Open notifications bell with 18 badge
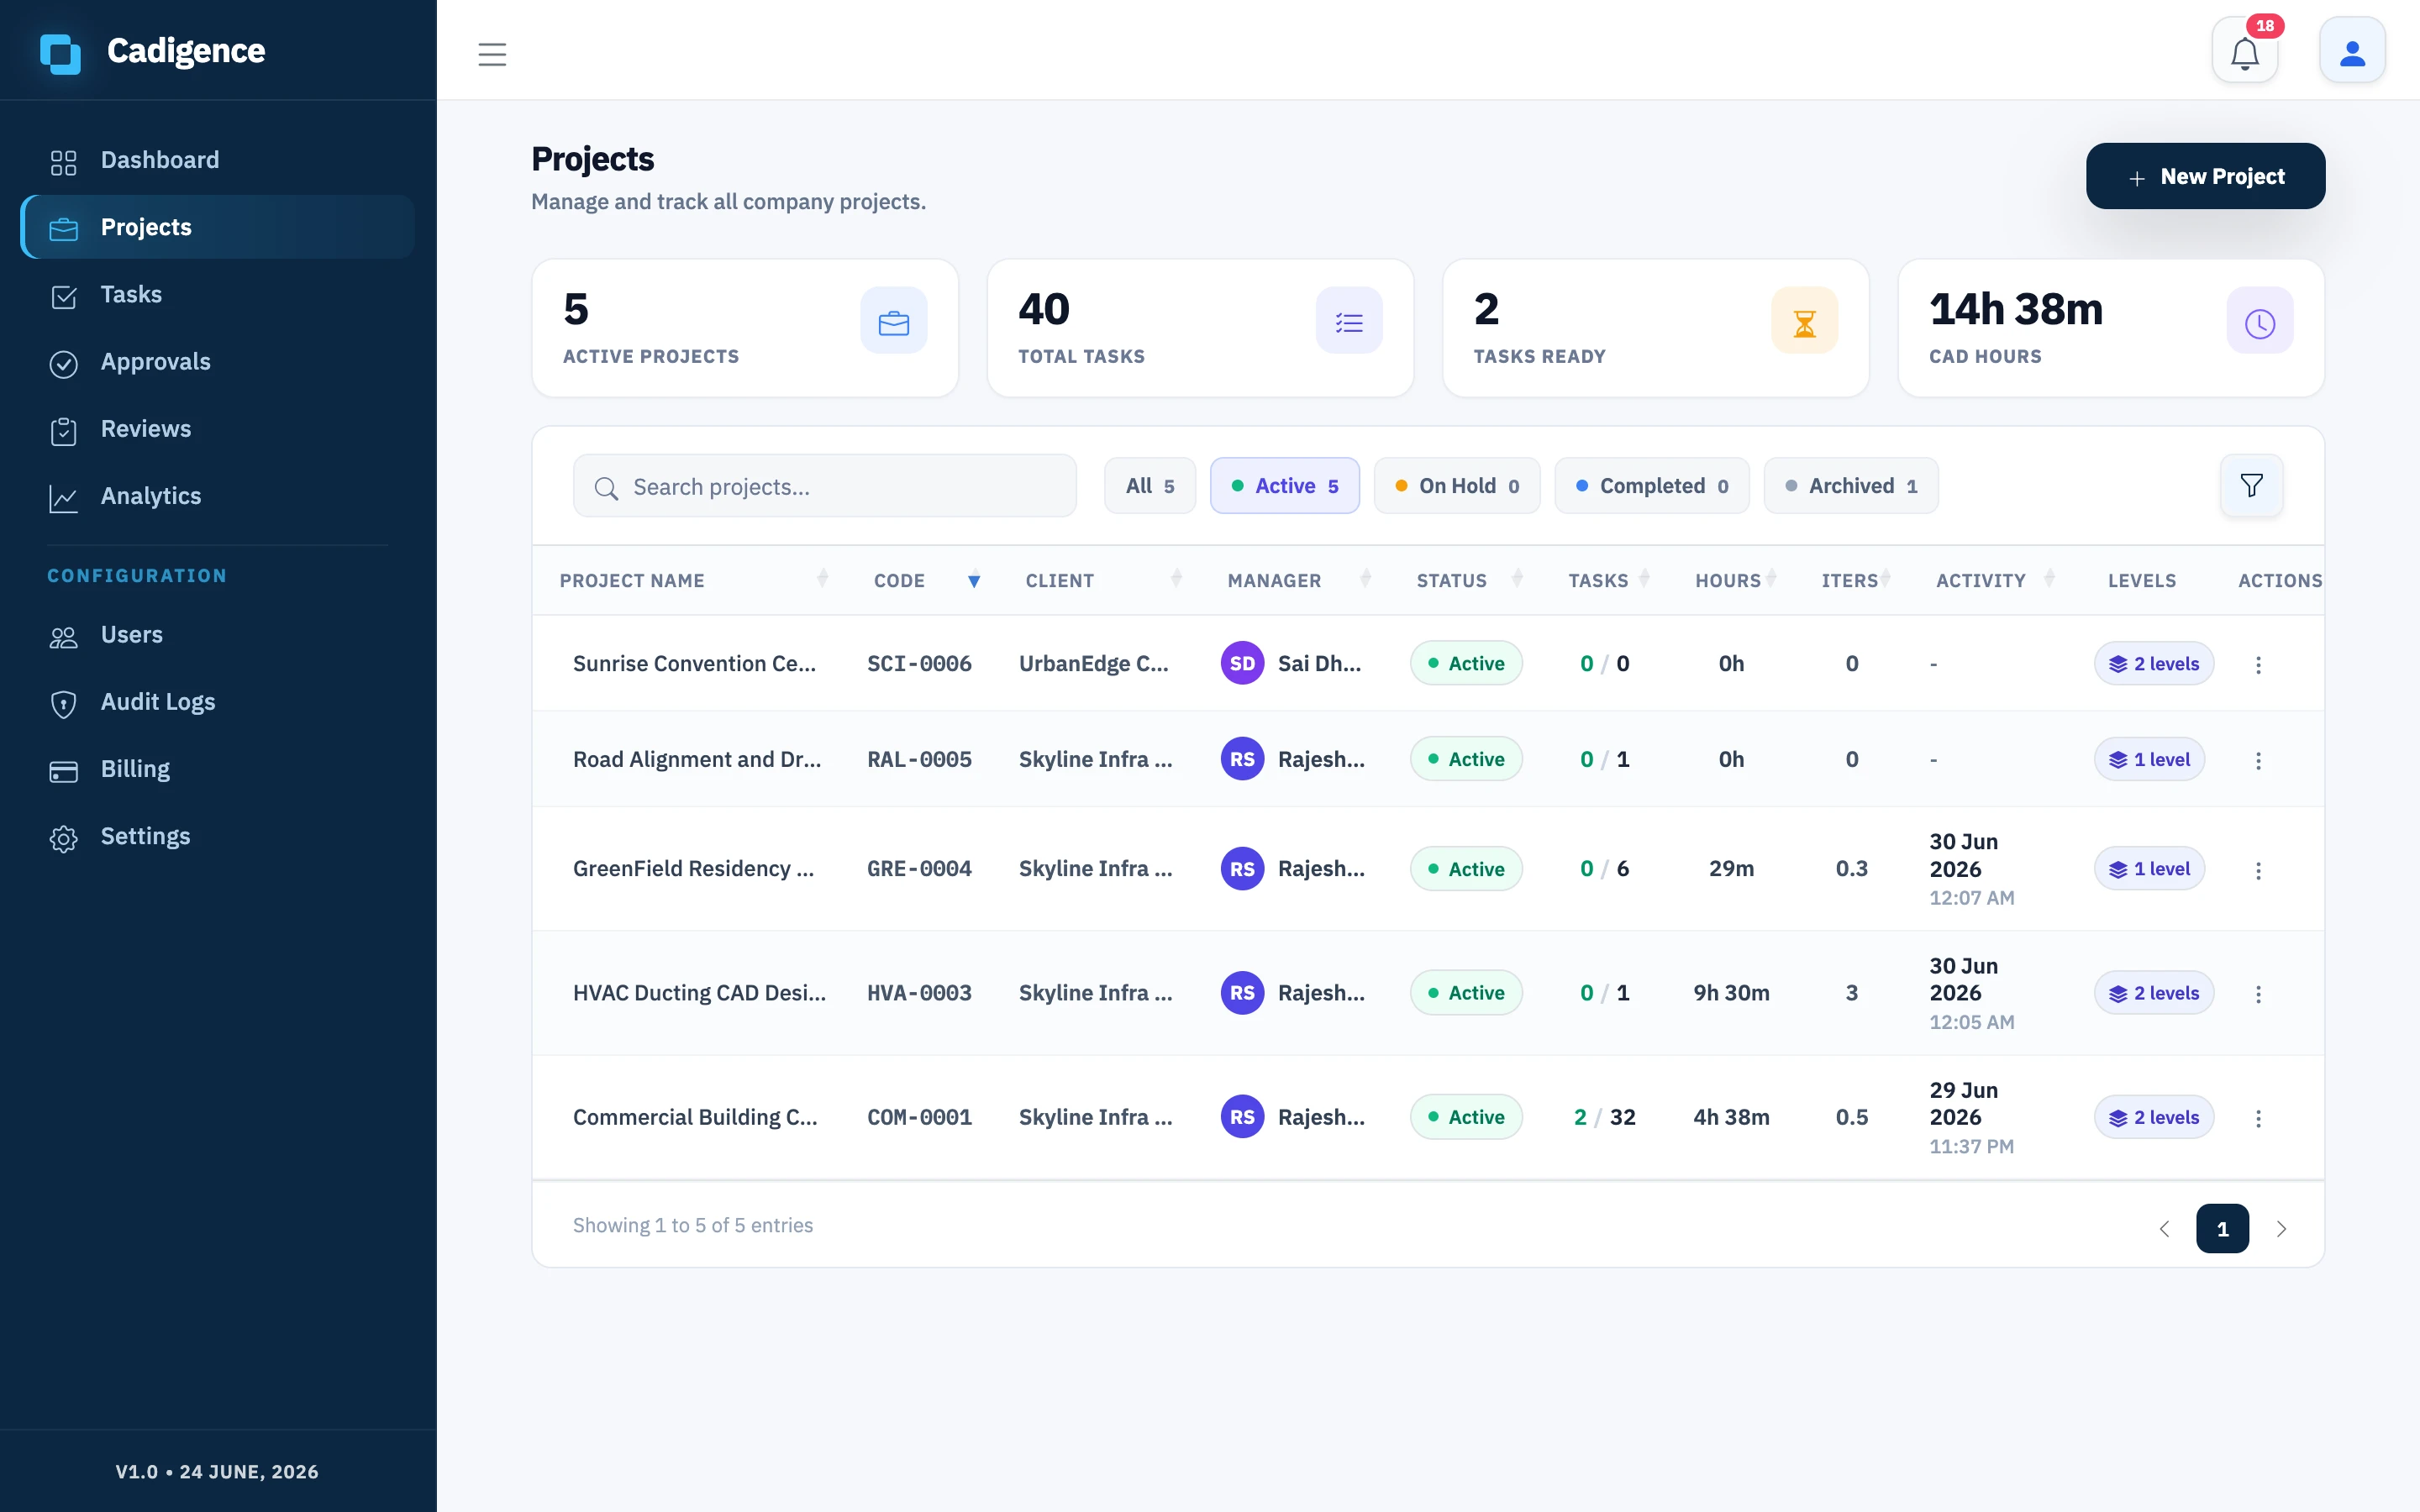2420x1512 pixels. tap(2245, 51)
